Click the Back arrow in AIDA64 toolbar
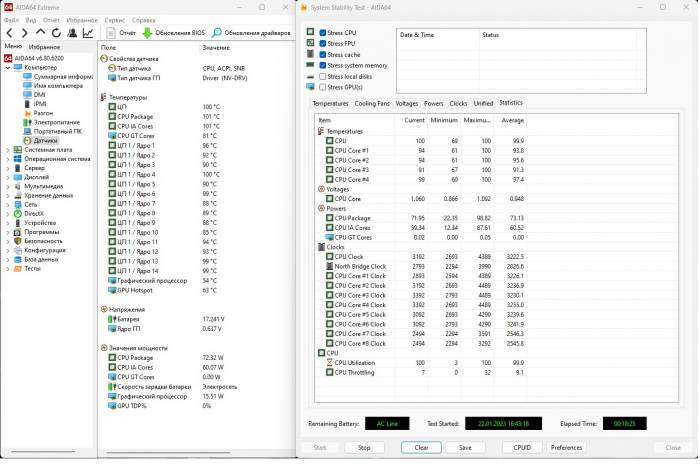 tap(9, 33)
